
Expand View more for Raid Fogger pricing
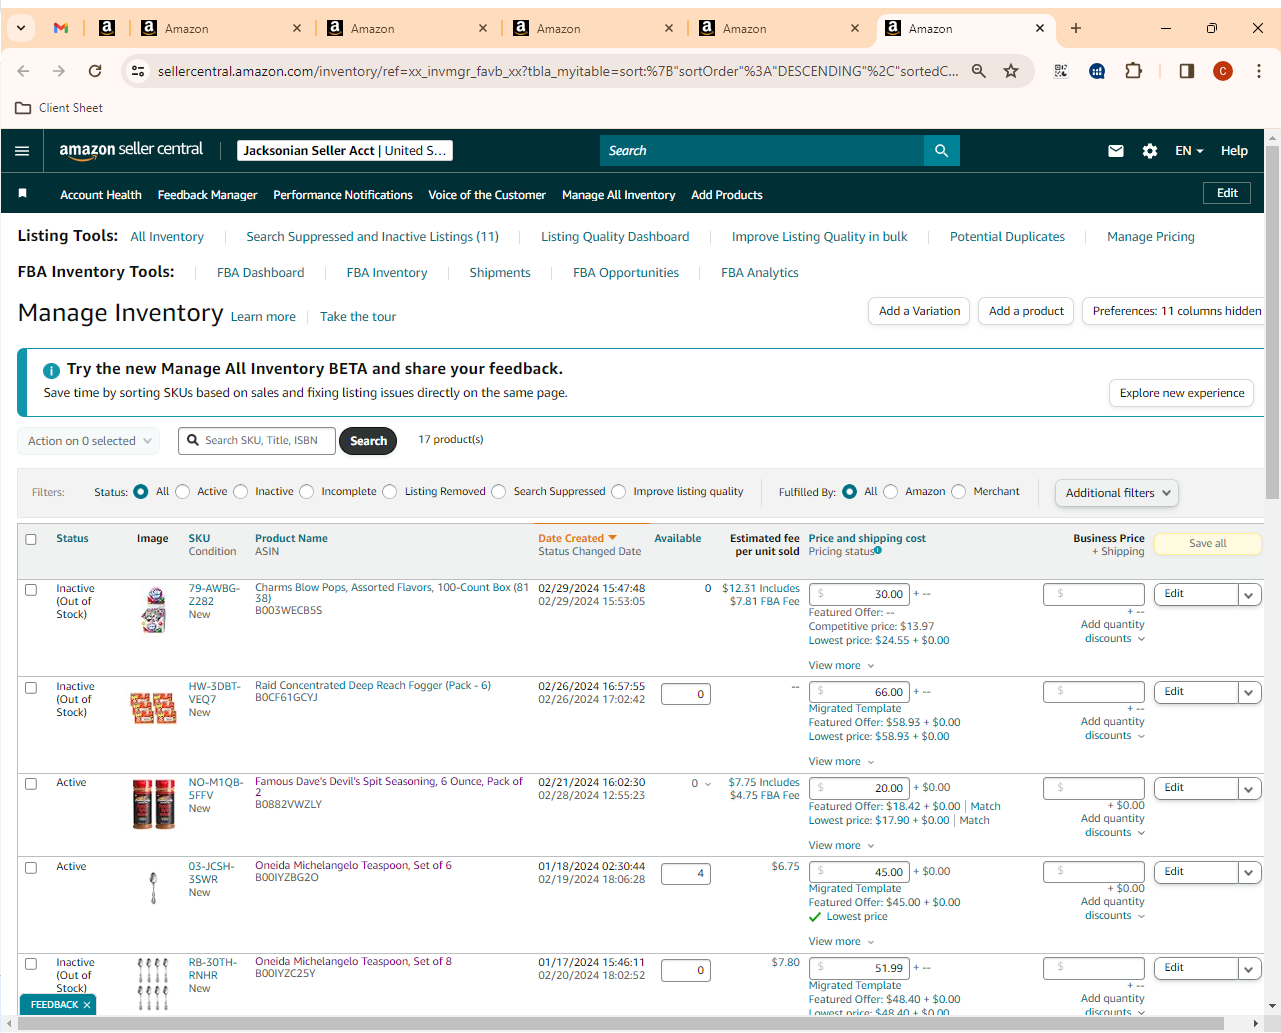[x=841, y=762]
